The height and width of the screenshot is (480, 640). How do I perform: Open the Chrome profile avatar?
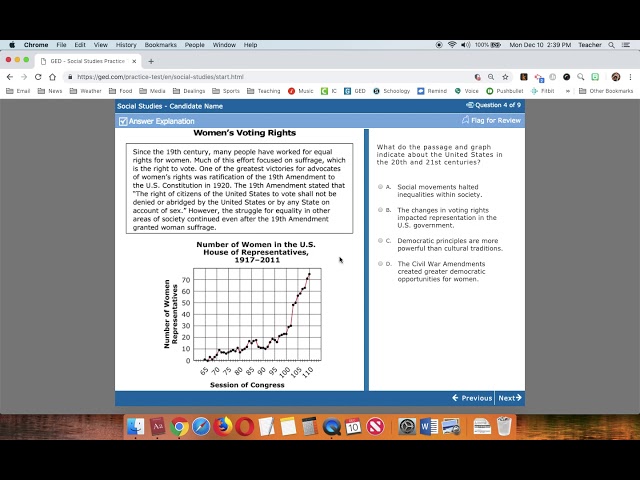616,77
